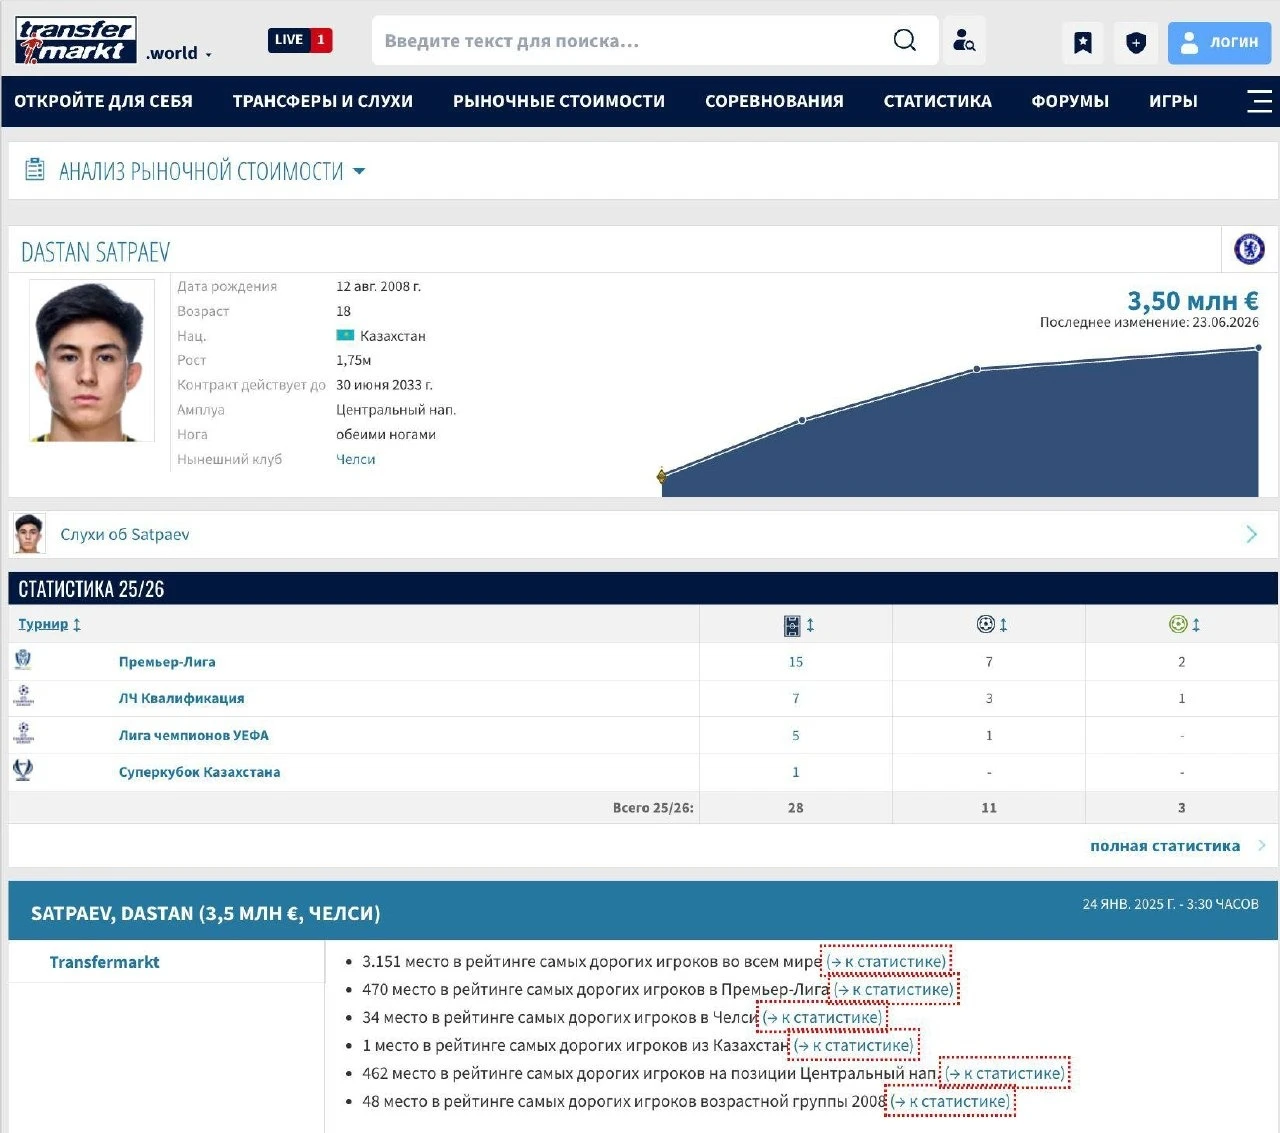
Task: Click the Transfermarkt source tab
Action: point(105,962)
